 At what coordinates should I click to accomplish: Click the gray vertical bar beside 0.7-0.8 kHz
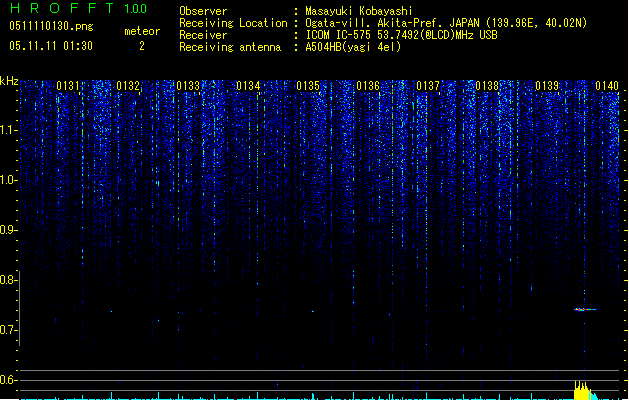[19, 308]
